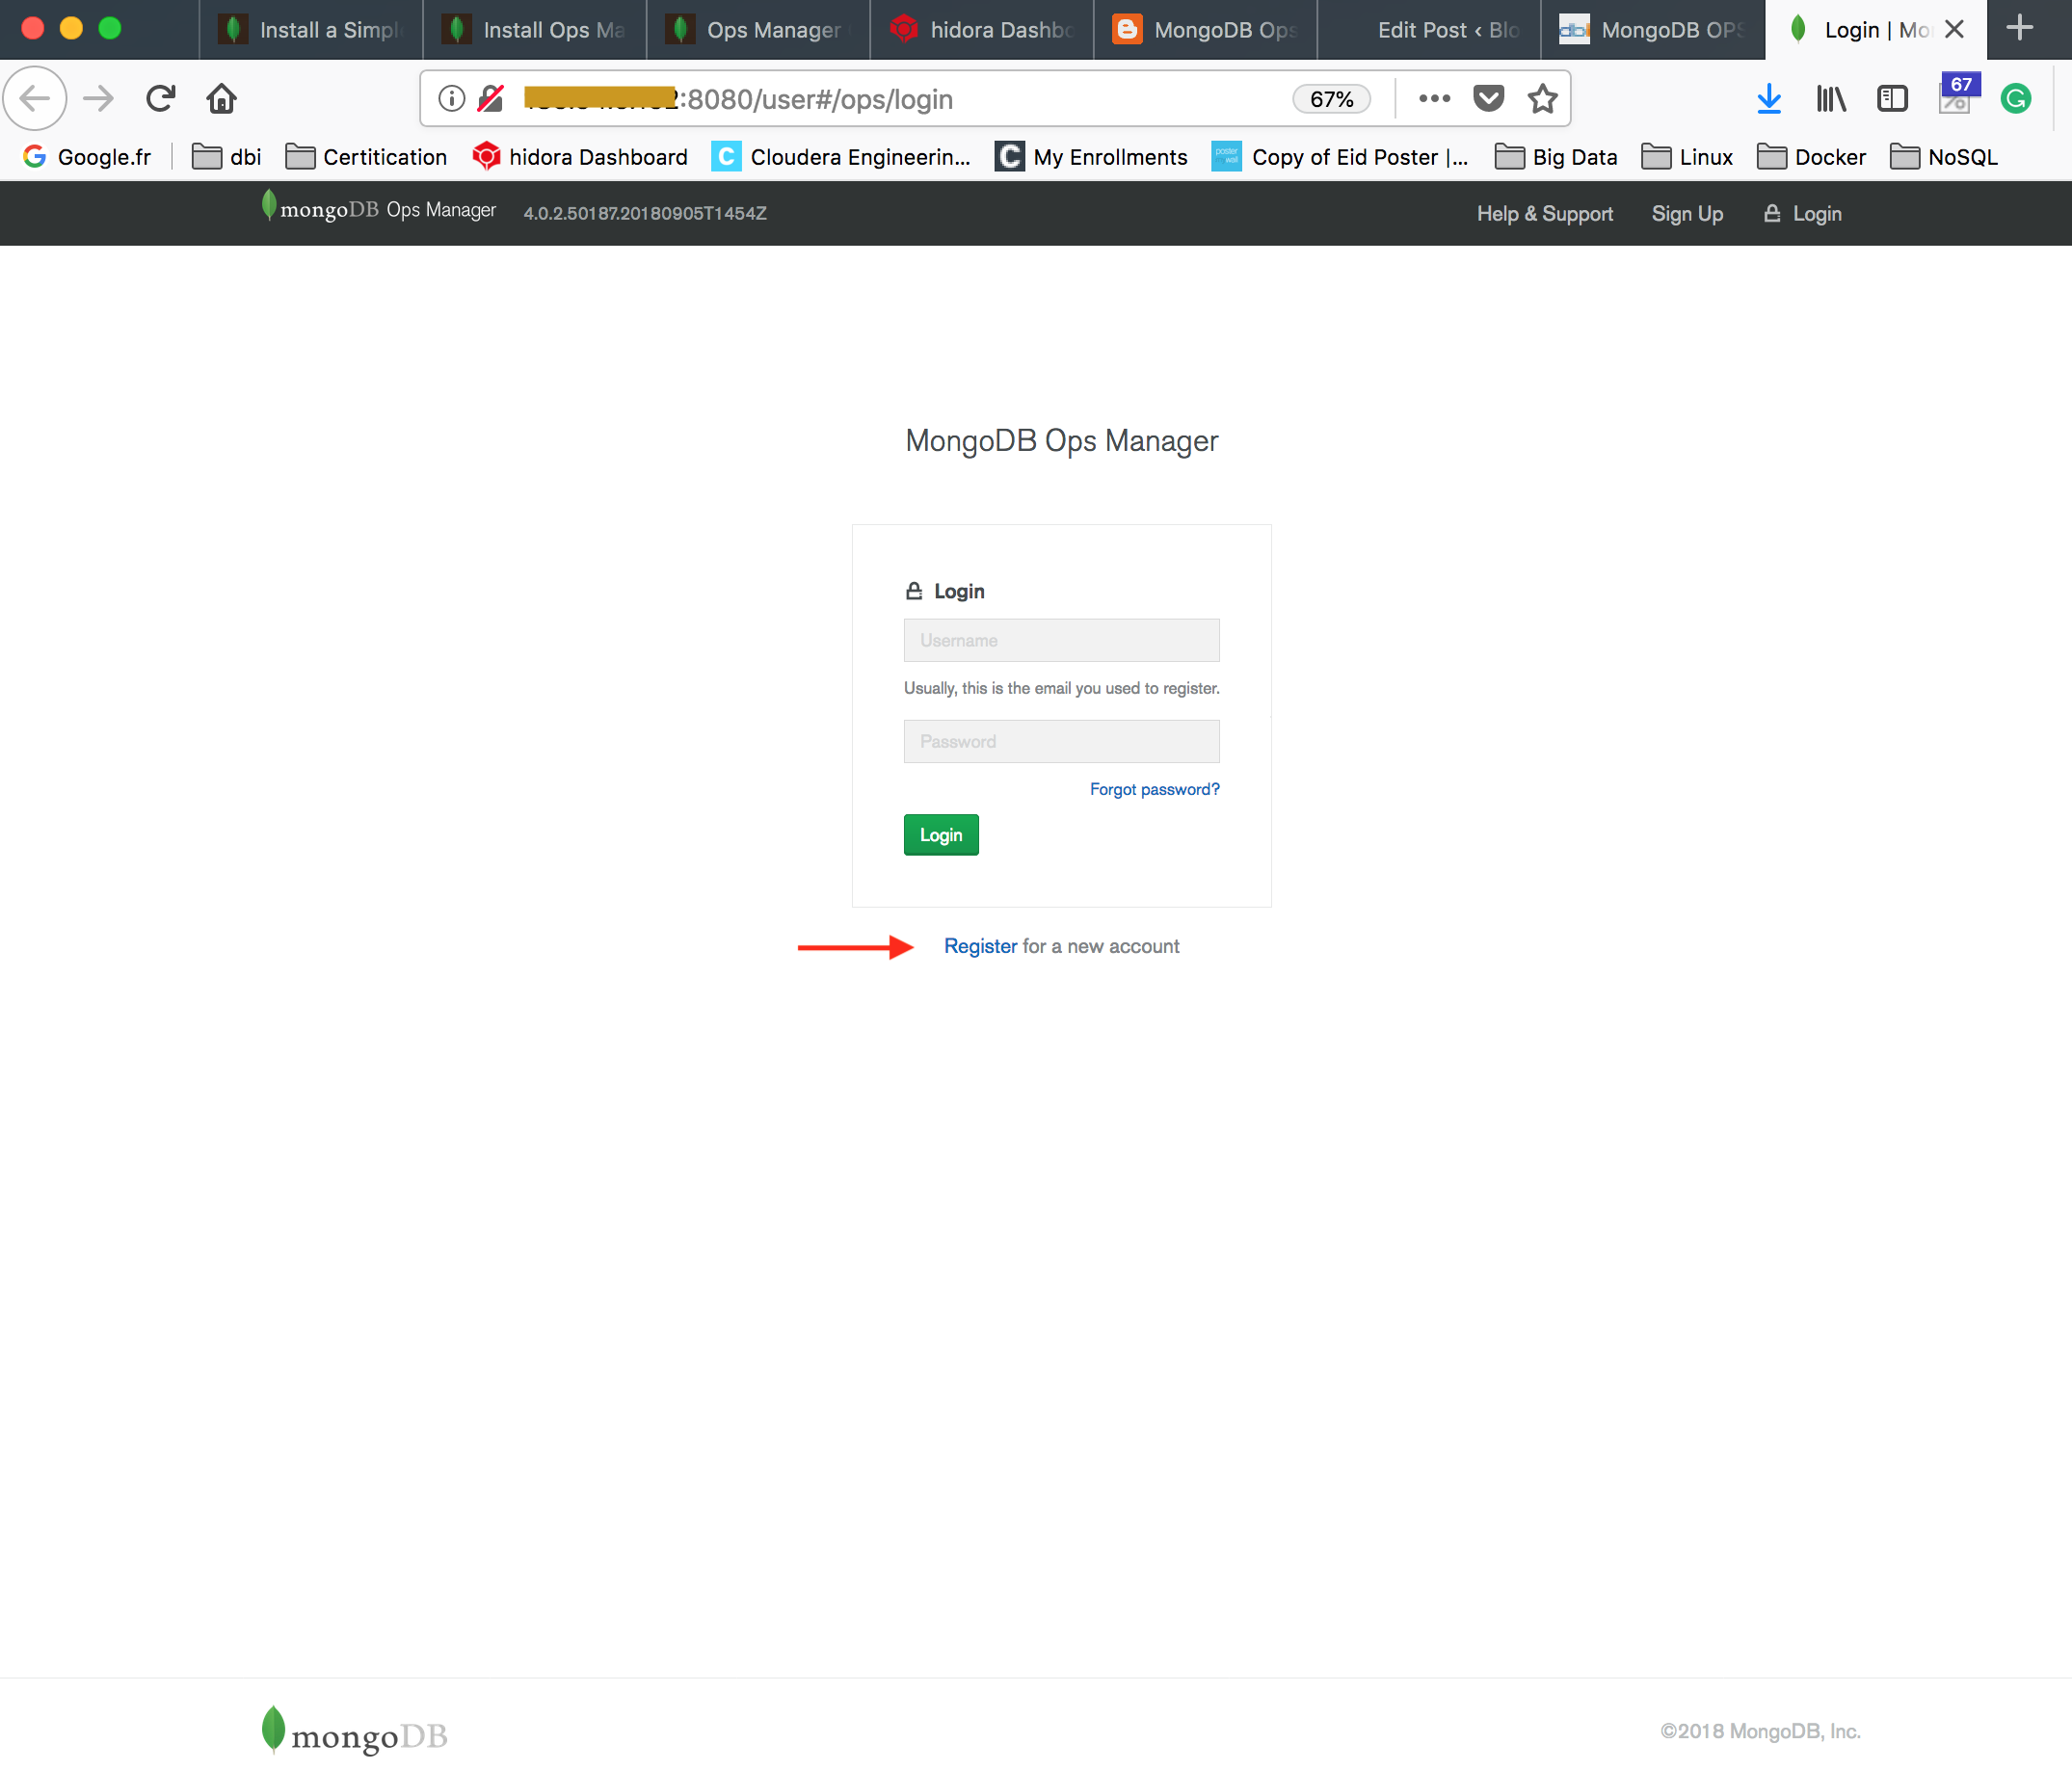Click the extension icon with 67 badge

[x=1957, y=94]
